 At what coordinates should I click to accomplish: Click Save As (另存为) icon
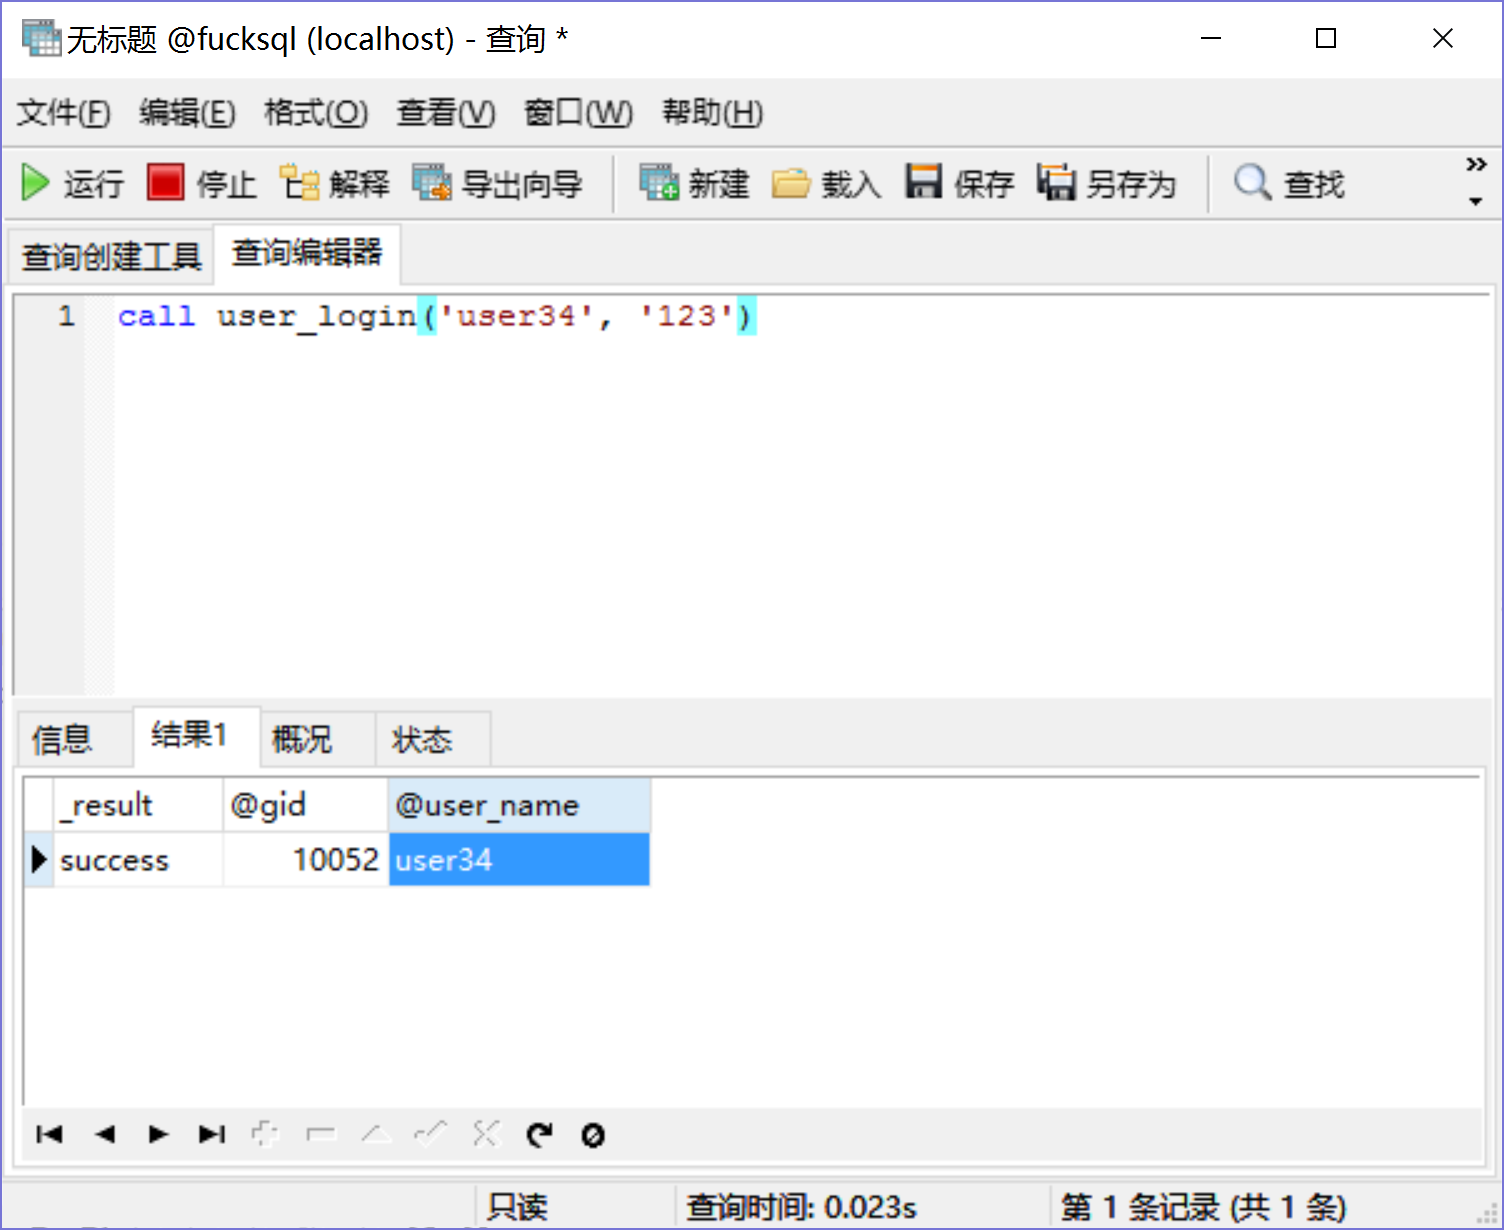(1056, 182)
